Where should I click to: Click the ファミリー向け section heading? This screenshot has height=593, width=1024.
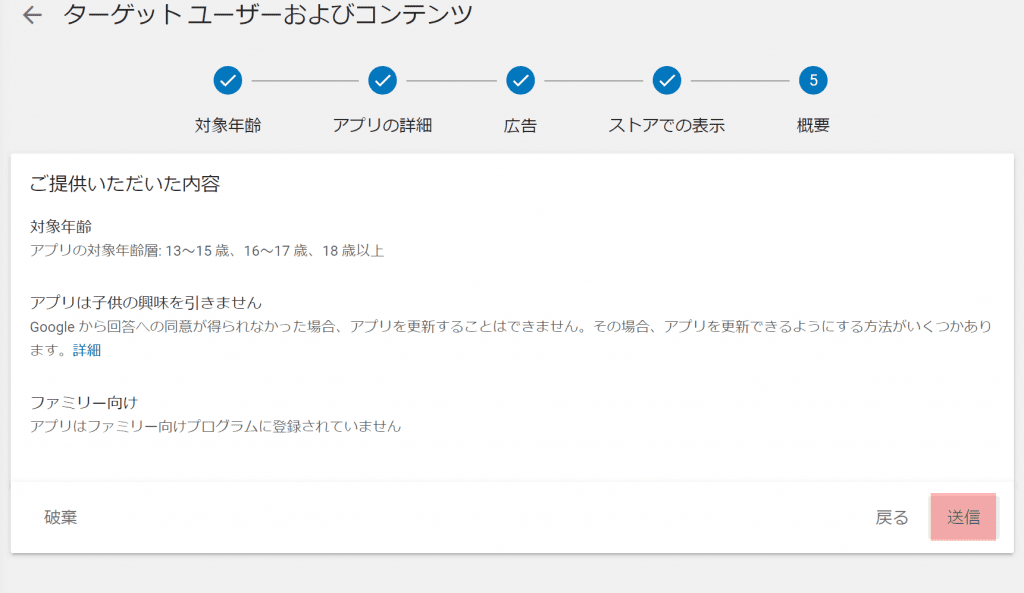click(84, 402)
